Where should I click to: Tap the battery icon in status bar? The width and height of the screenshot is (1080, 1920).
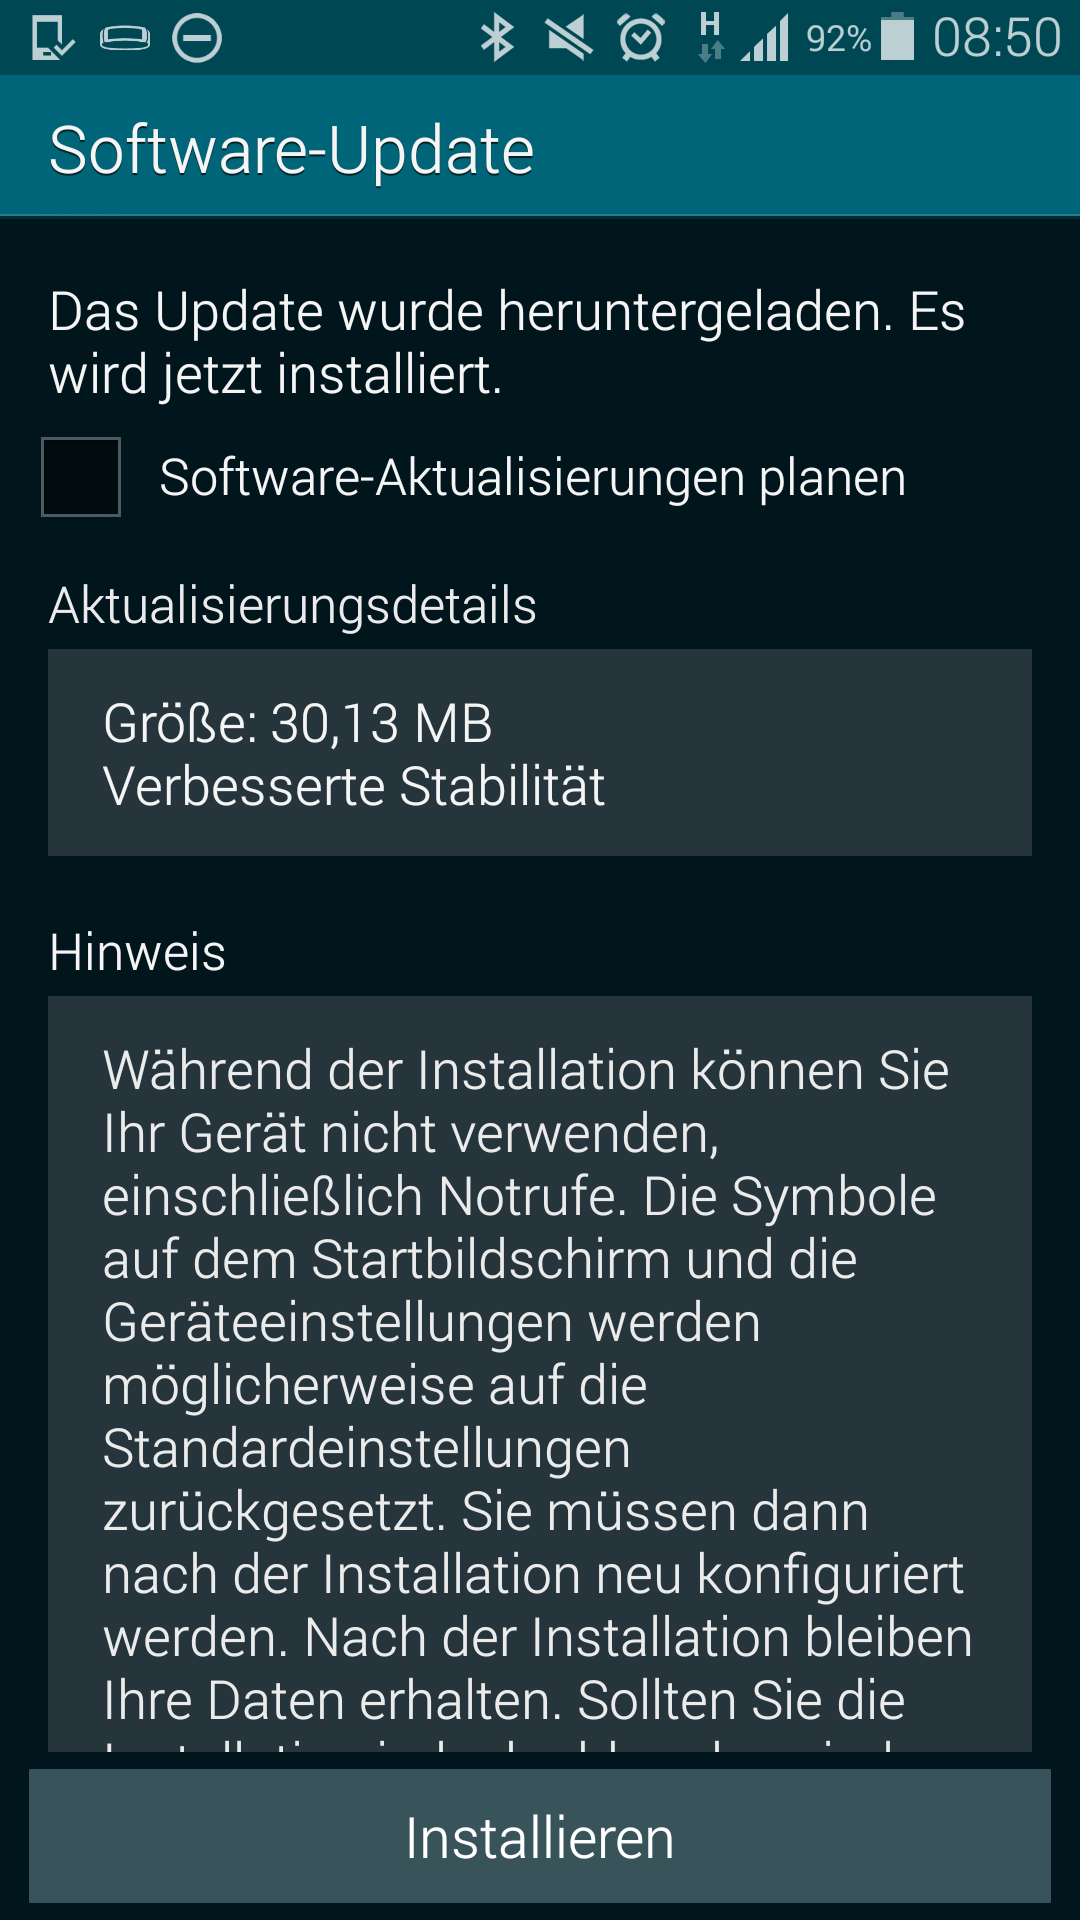897,37
